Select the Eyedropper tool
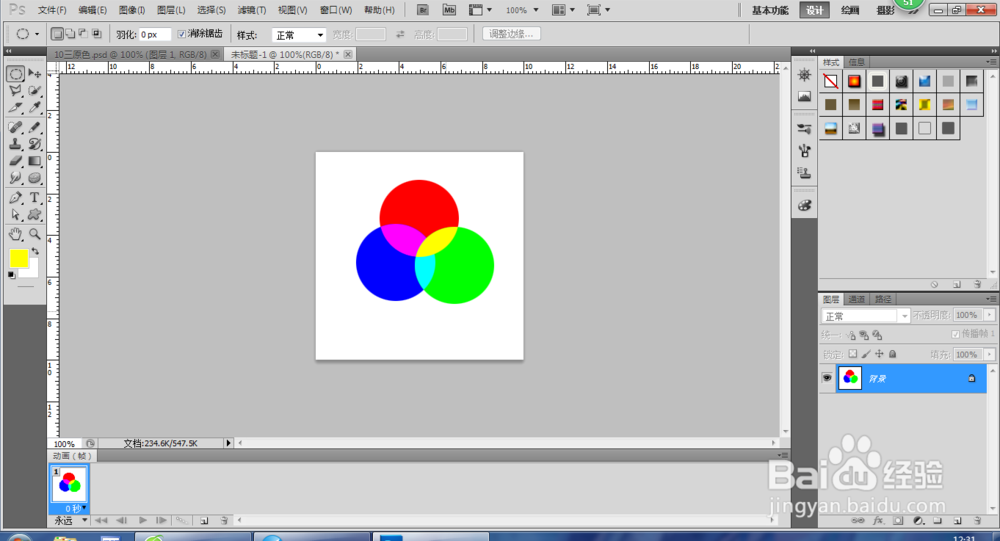1000x541 pixels. point(34,108)
